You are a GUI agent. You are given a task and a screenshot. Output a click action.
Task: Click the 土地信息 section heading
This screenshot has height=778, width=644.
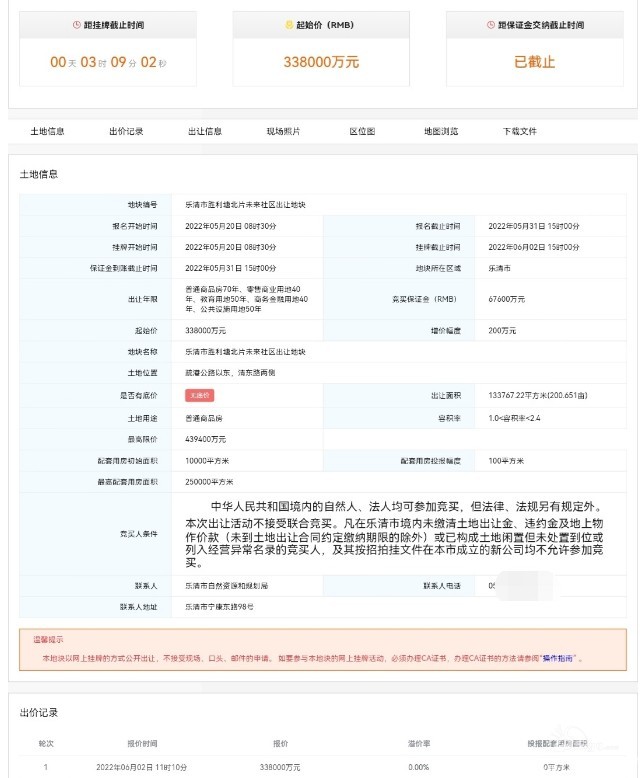39,174
